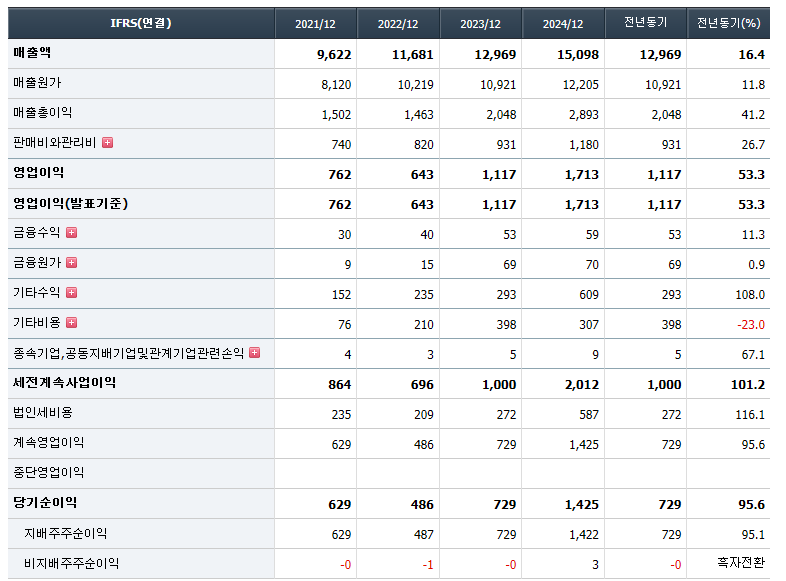Select the 매출액 row label

[32, 53]
